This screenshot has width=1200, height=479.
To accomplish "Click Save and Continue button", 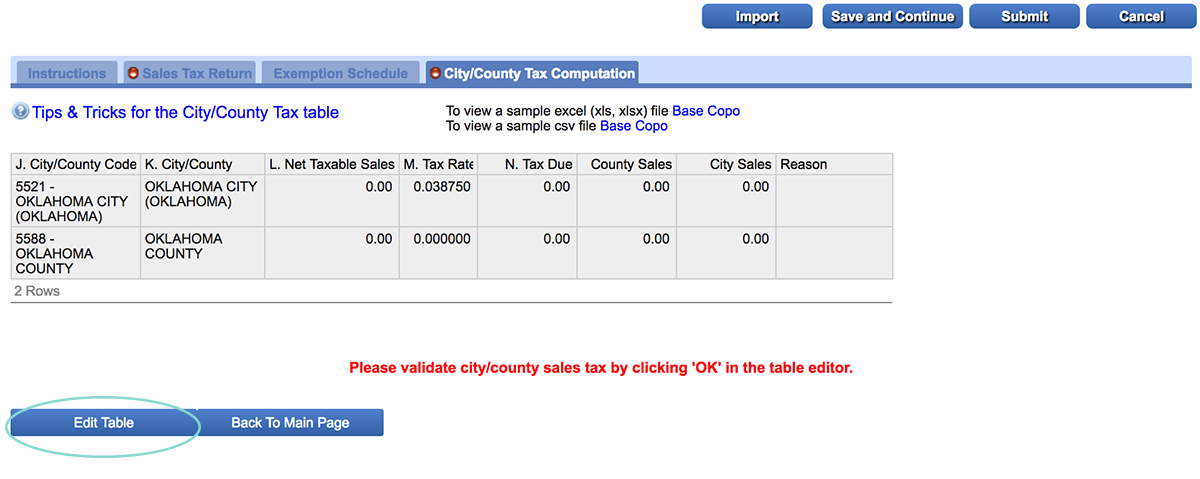I will [x=892, y=16].
